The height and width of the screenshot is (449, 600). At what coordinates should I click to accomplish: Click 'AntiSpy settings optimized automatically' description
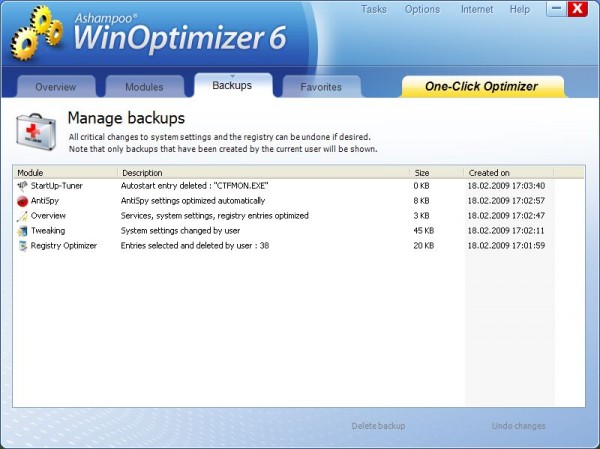click(x=193, y=201)
